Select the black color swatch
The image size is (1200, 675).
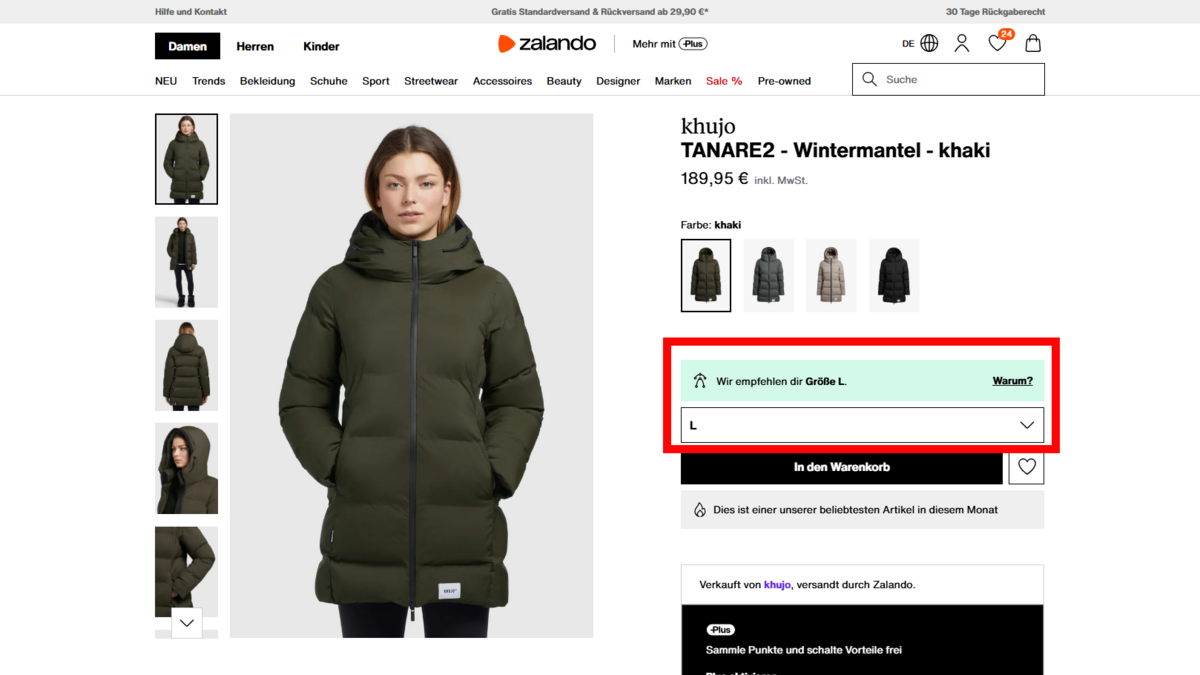(894, 275)
